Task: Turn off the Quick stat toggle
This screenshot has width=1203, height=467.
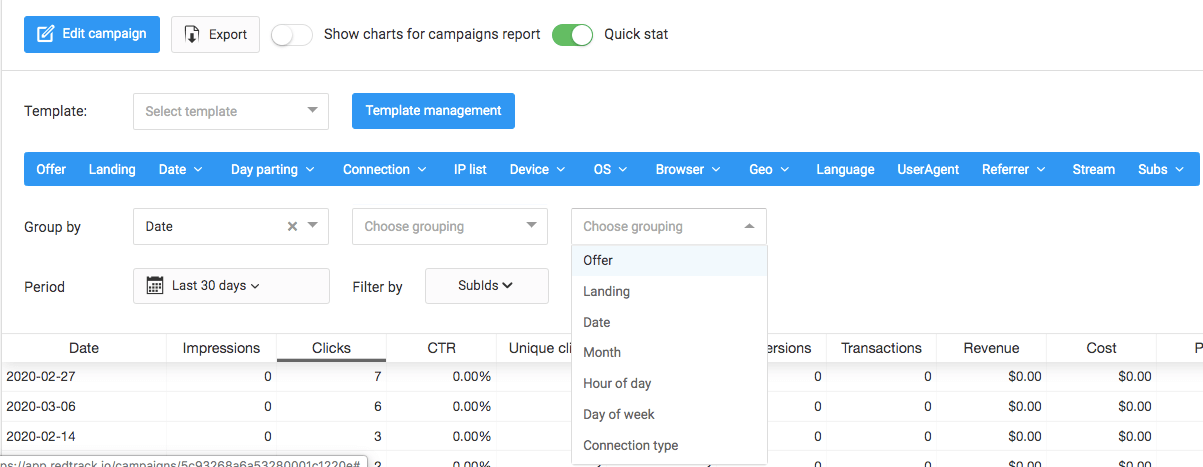Action: pos(573,35)
